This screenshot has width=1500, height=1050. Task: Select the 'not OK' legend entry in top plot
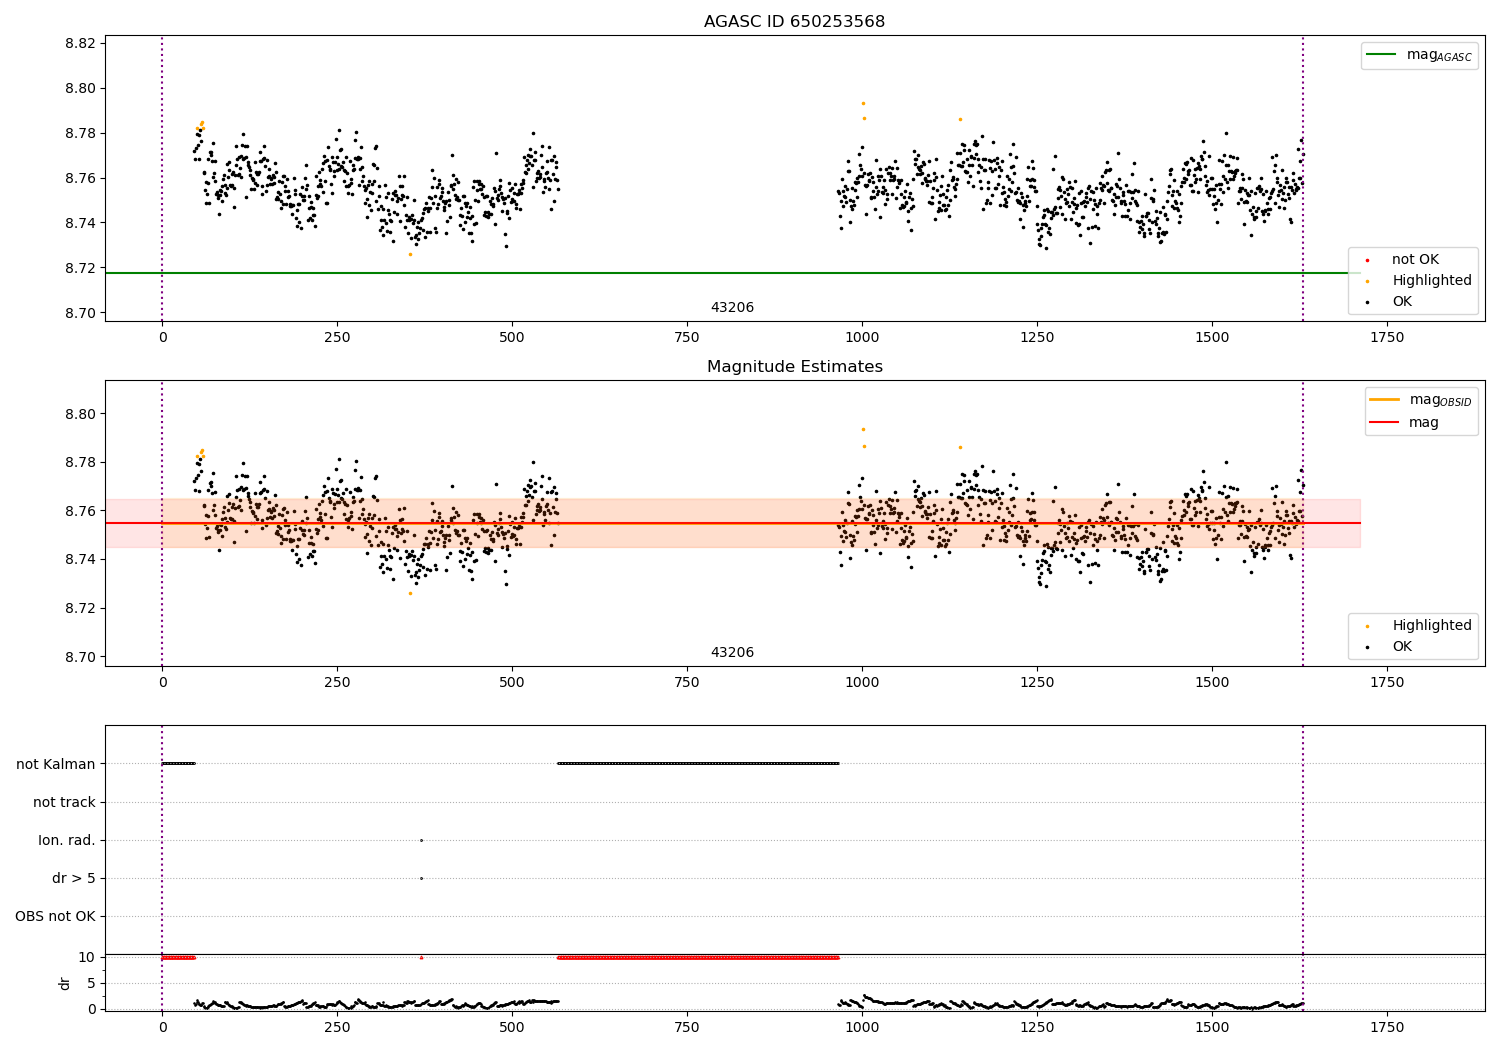pos(1415,260)
